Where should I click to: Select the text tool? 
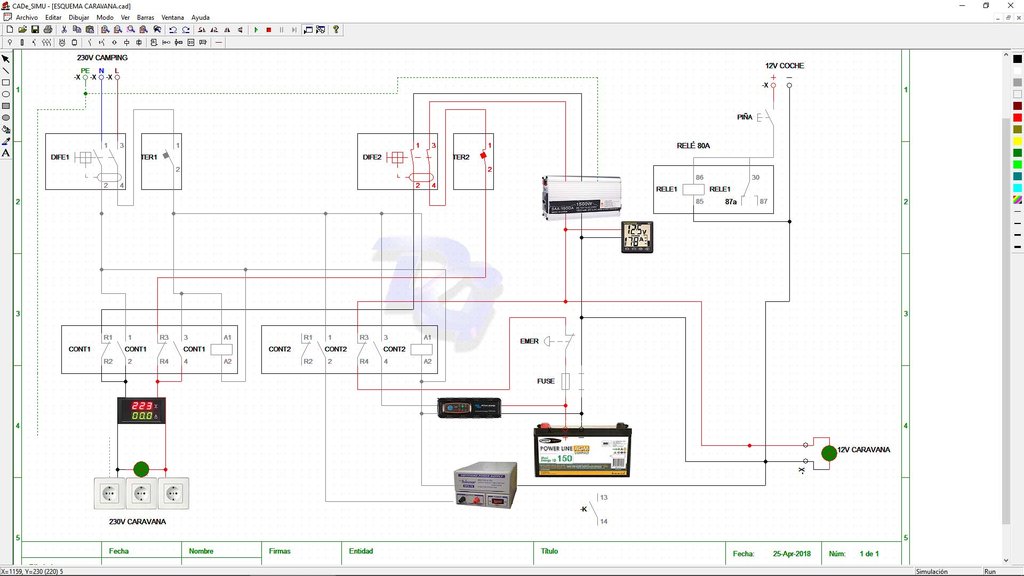coord(6,153)
